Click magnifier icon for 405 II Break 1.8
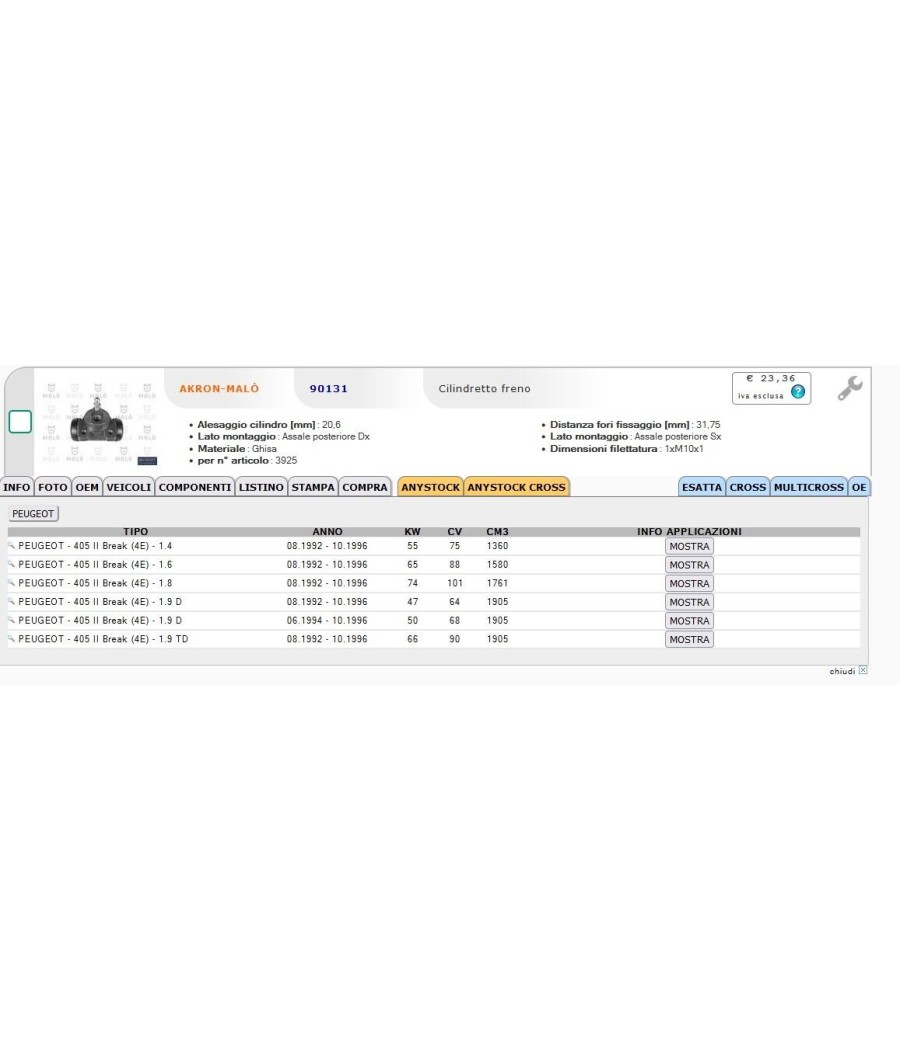 pos(11,583)
